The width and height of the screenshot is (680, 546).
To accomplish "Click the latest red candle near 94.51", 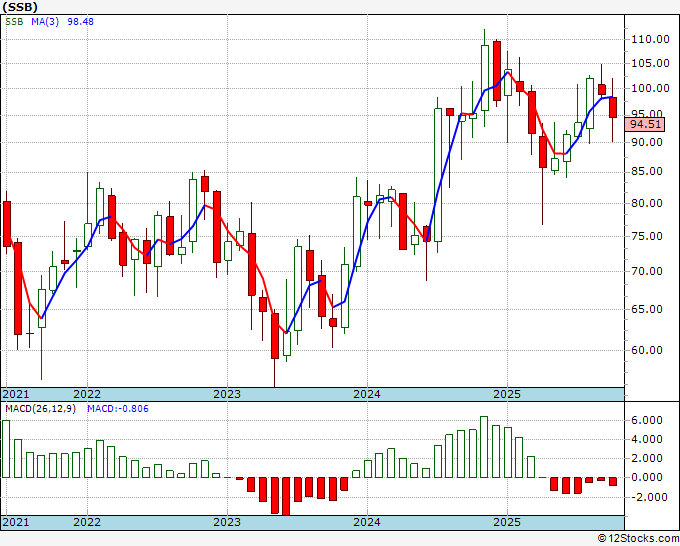I will pyautogui.click(x=613, y=108).
